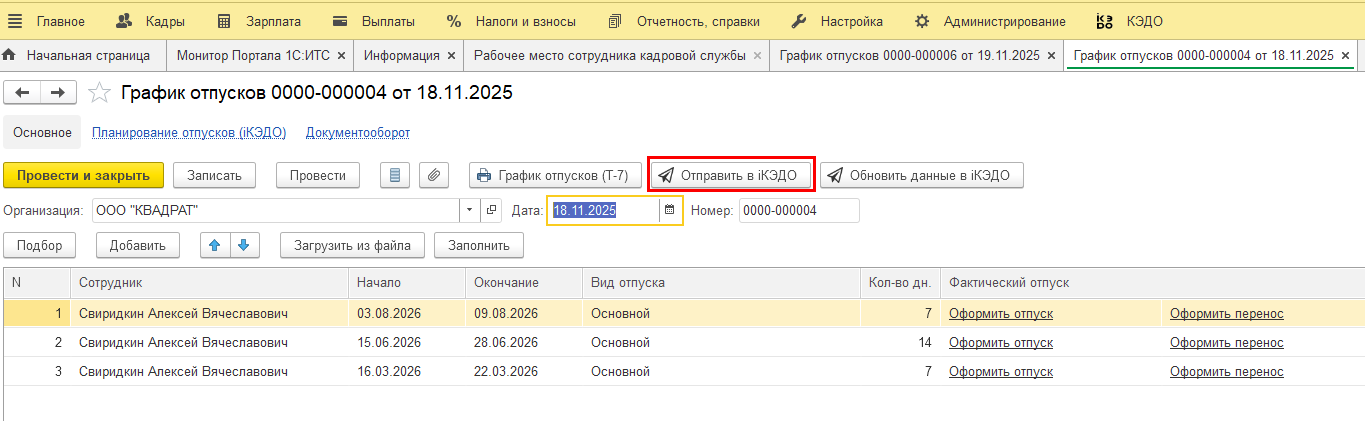Switch to Монитор Портала 1С:ИТС tab
The width and height of the screenshot is (1365, 421).
(x=253, y=55)
